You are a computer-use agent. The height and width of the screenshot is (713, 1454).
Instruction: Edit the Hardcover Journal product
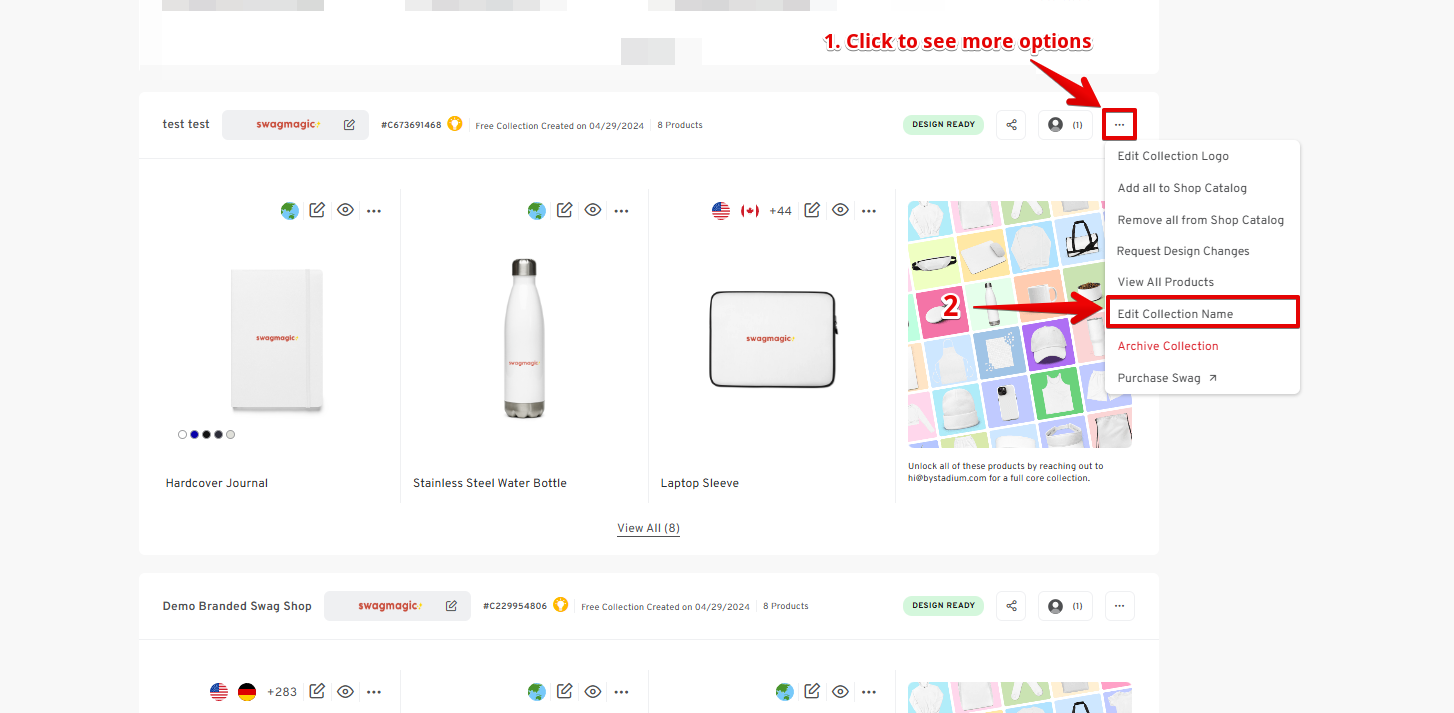point(317,211)
